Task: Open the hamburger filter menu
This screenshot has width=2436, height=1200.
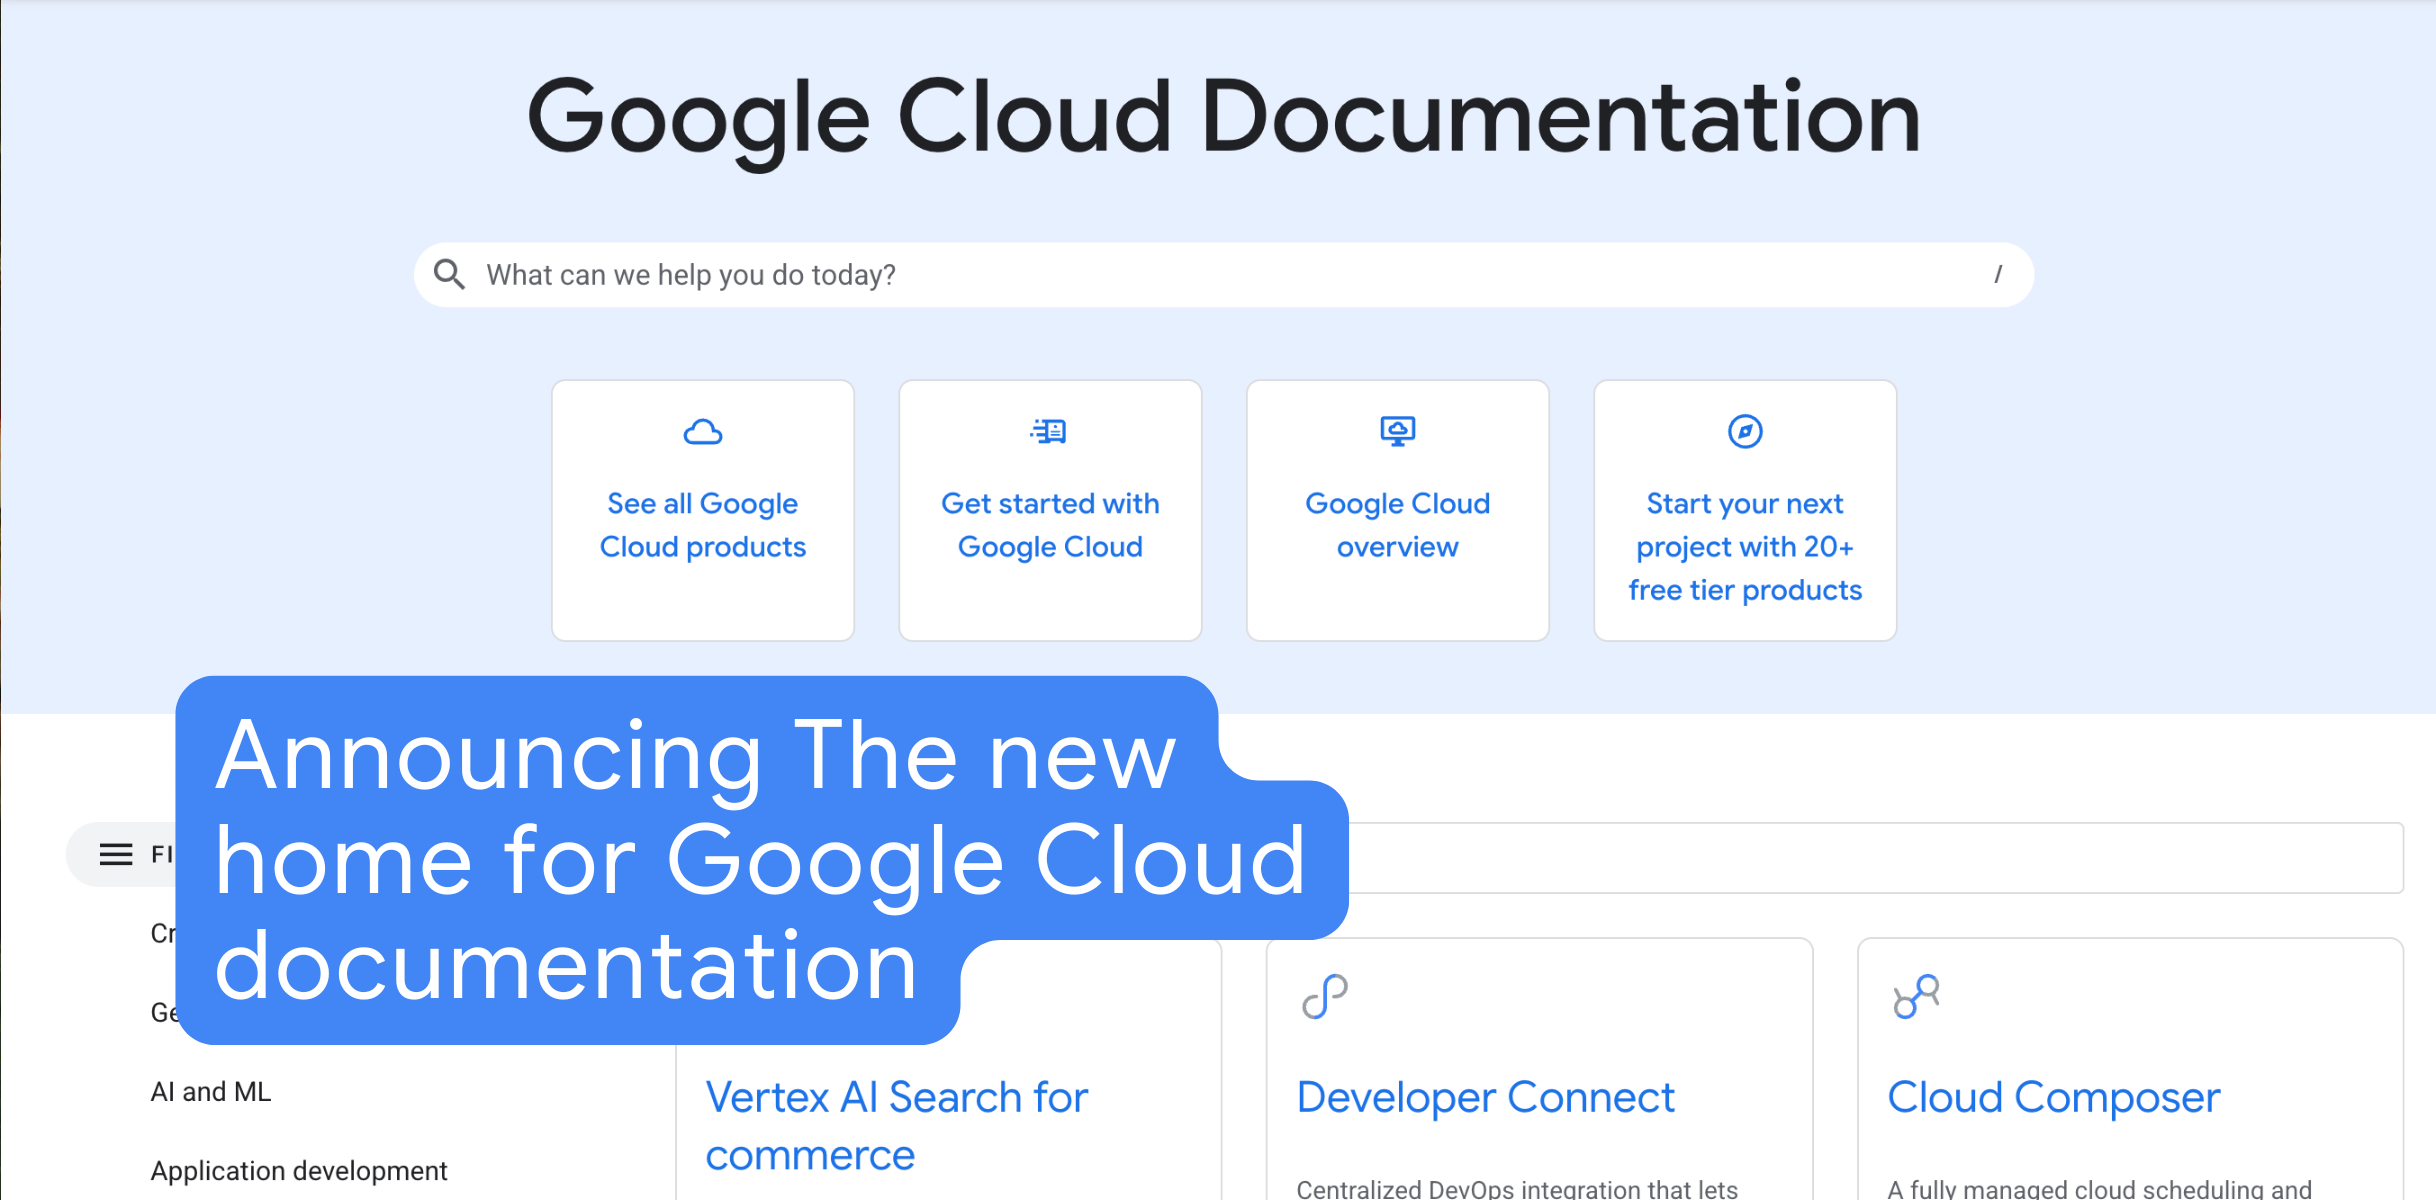Action: click(x=114, y=855)
